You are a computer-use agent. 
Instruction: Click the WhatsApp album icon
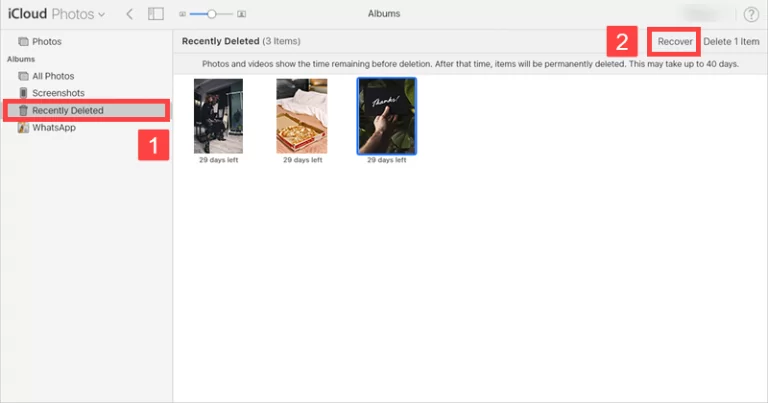(23, 127)
